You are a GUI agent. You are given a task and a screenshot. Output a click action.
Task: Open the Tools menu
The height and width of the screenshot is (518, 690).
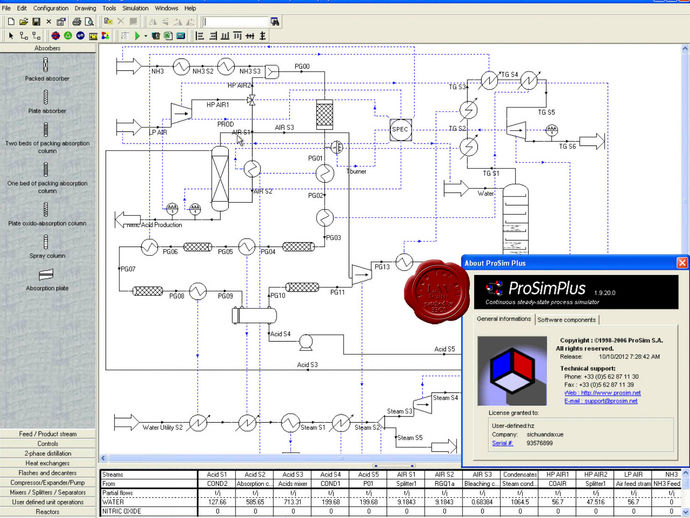click(109, 8)
